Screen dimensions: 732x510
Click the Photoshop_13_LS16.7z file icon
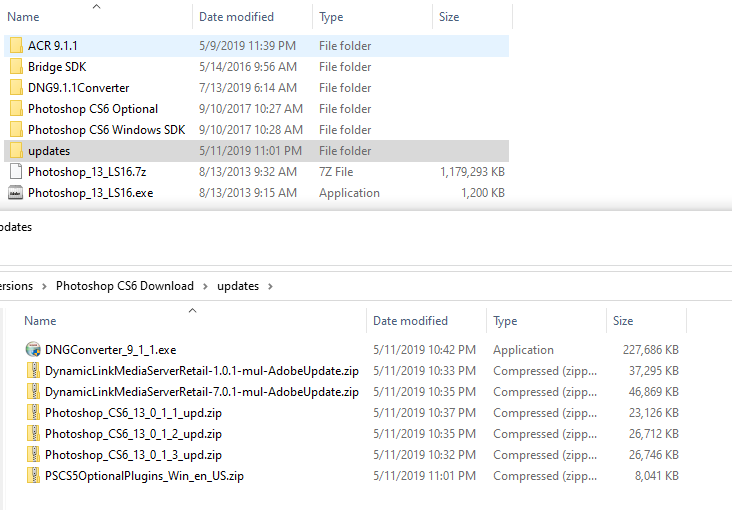(x=16, y=172)
